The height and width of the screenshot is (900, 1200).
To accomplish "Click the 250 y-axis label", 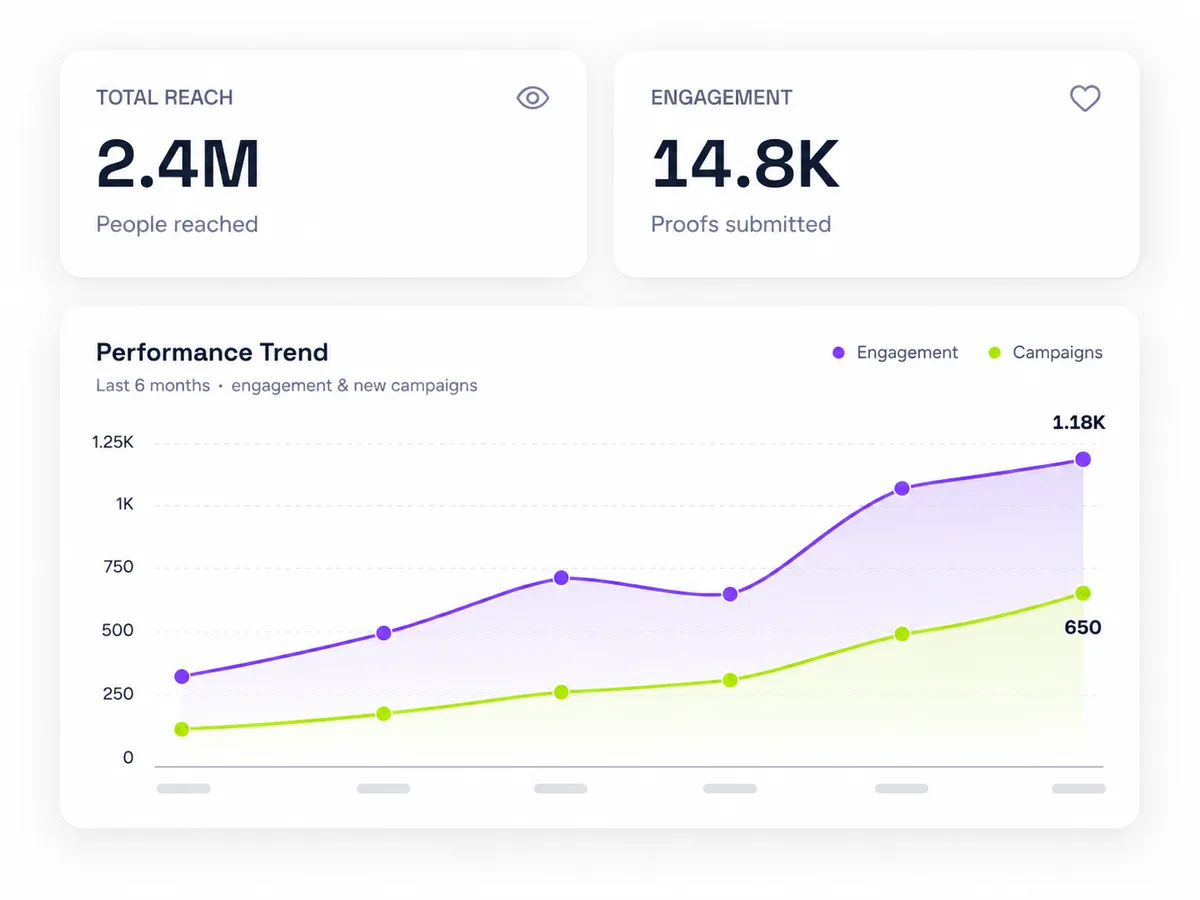I will [x=117, y=694].
